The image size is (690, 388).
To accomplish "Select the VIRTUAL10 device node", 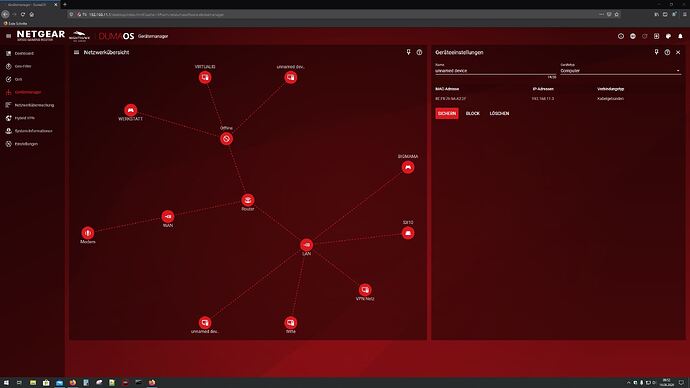I will coord(205,77).
